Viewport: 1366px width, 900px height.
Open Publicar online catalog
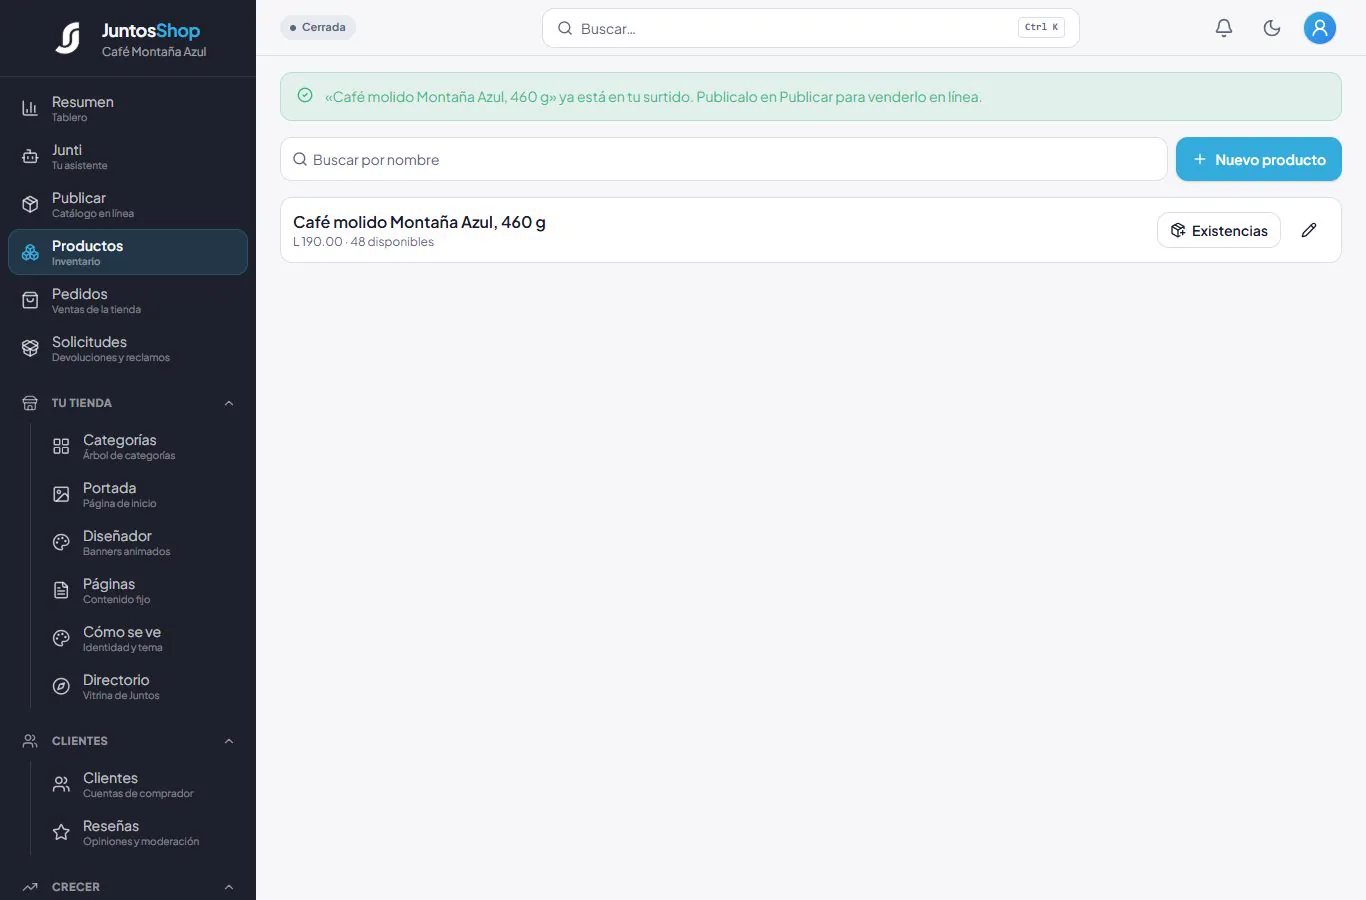(128, 204)
